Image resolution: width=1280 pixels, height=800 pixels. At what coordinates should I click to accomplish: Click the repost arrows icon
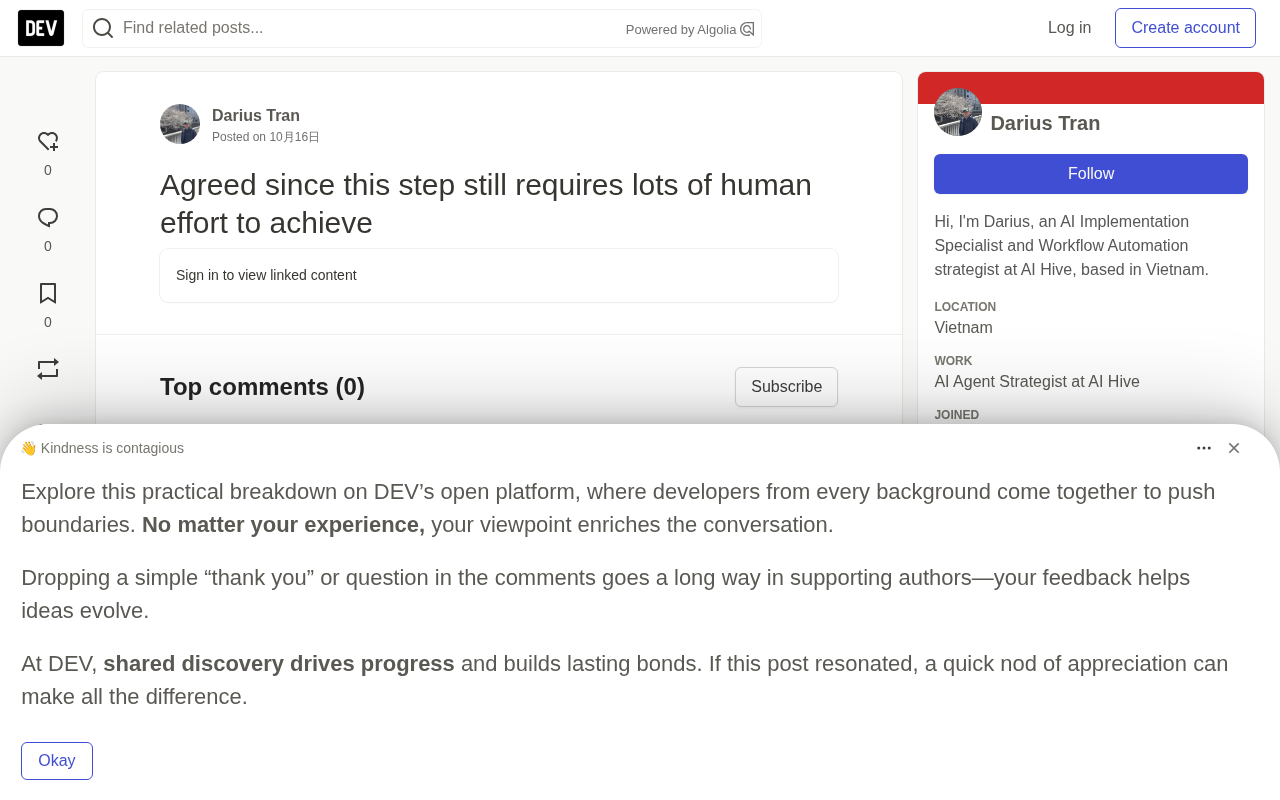pos(48,369)
